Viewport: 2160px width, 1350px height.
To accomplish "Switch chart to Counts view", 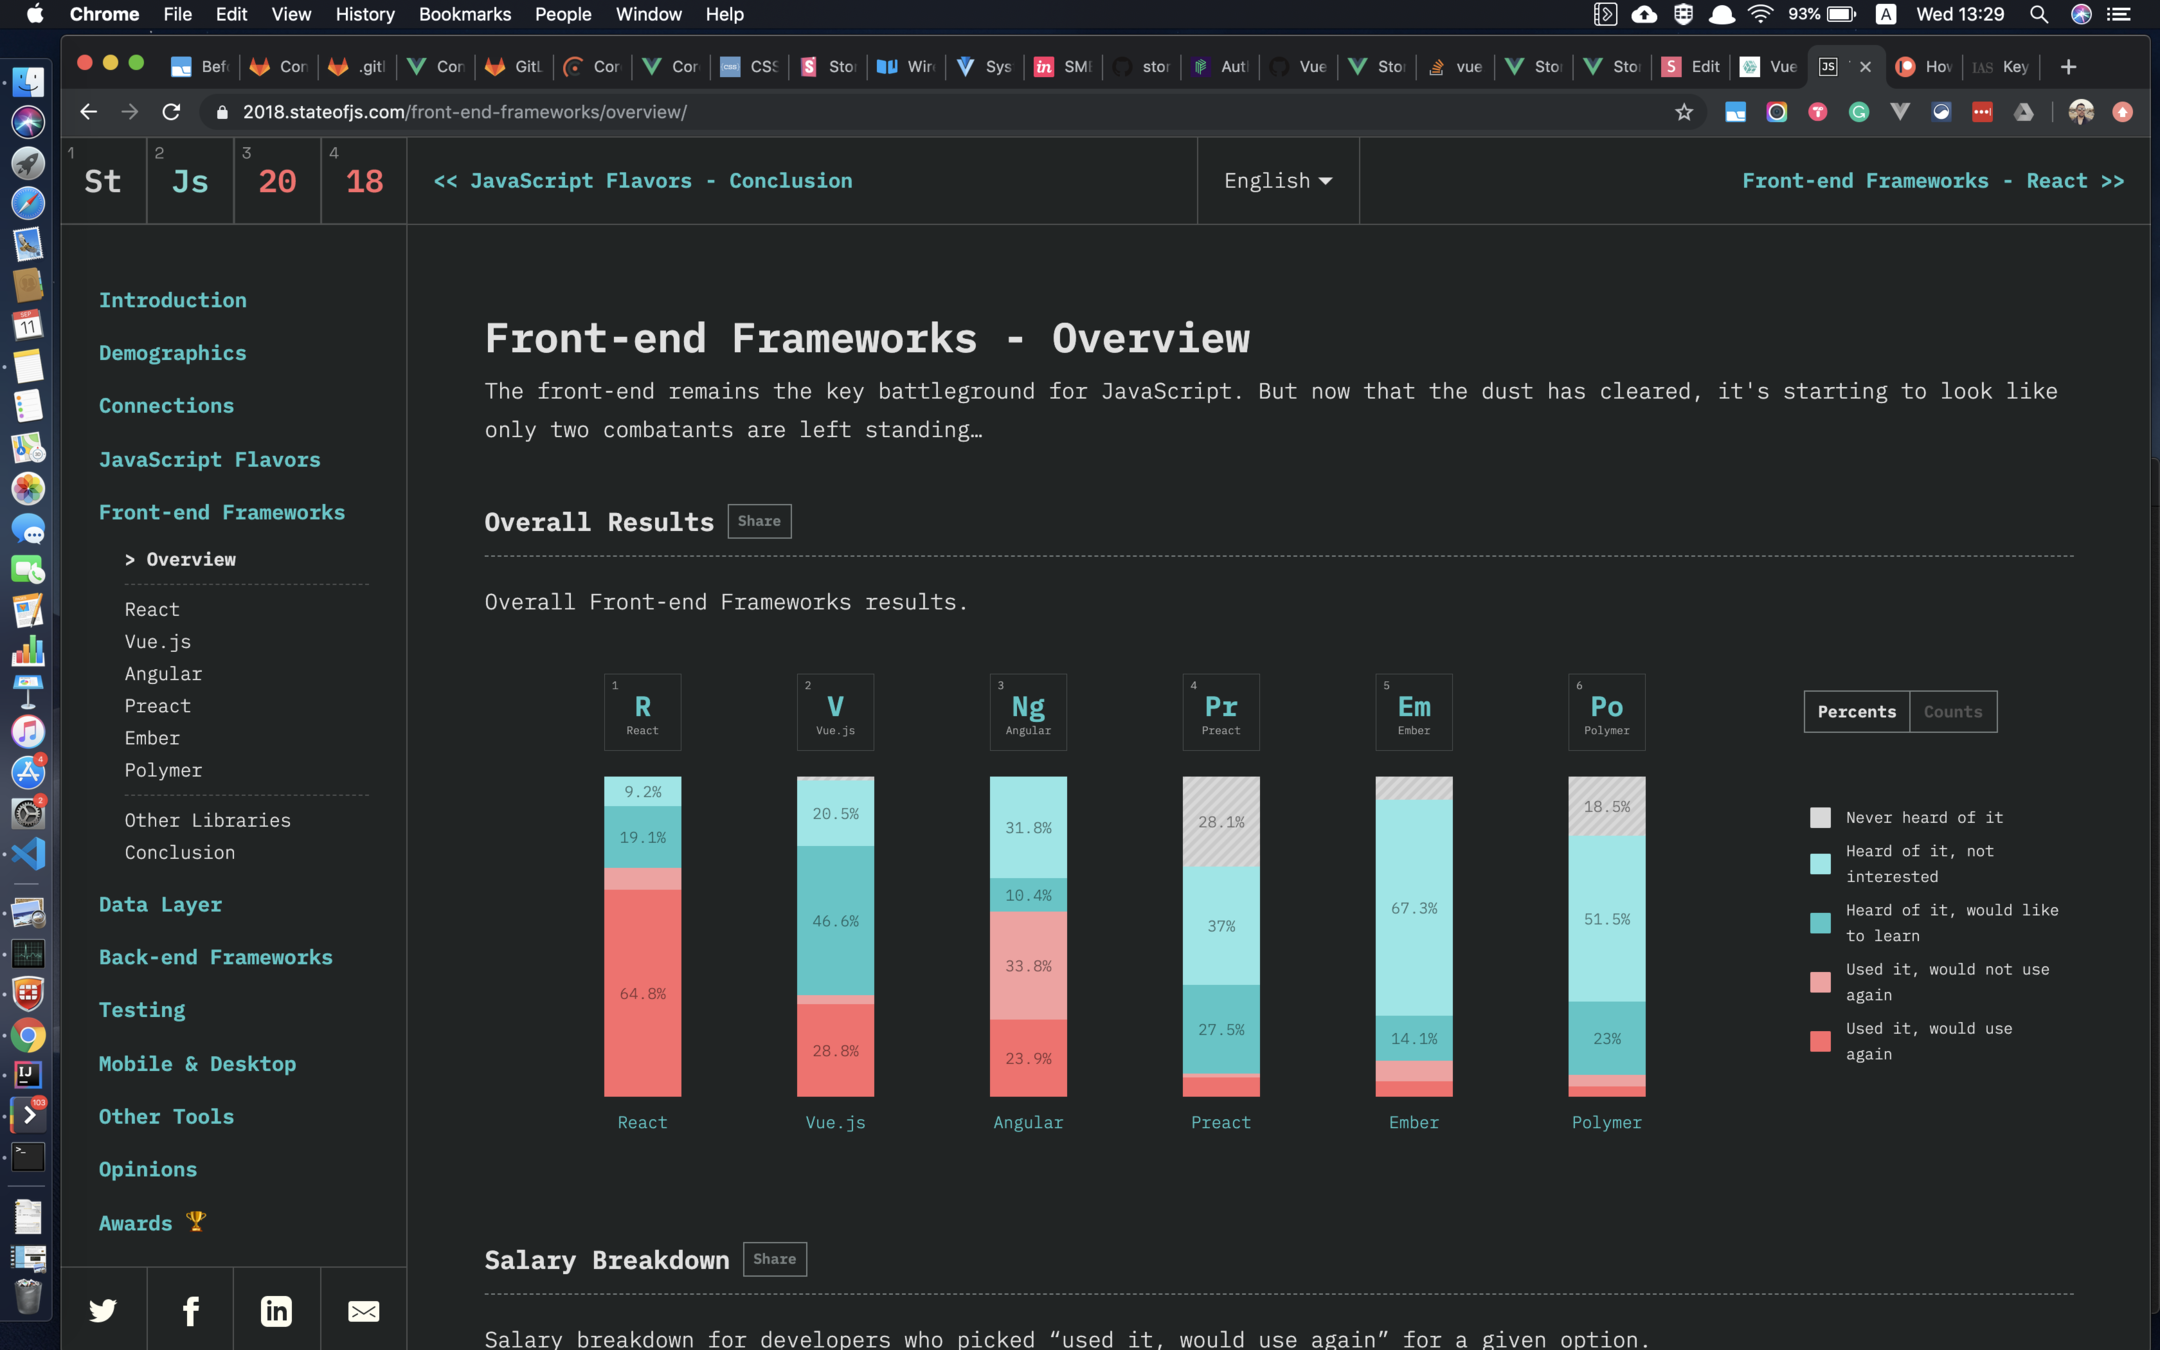I will 1952,712.
